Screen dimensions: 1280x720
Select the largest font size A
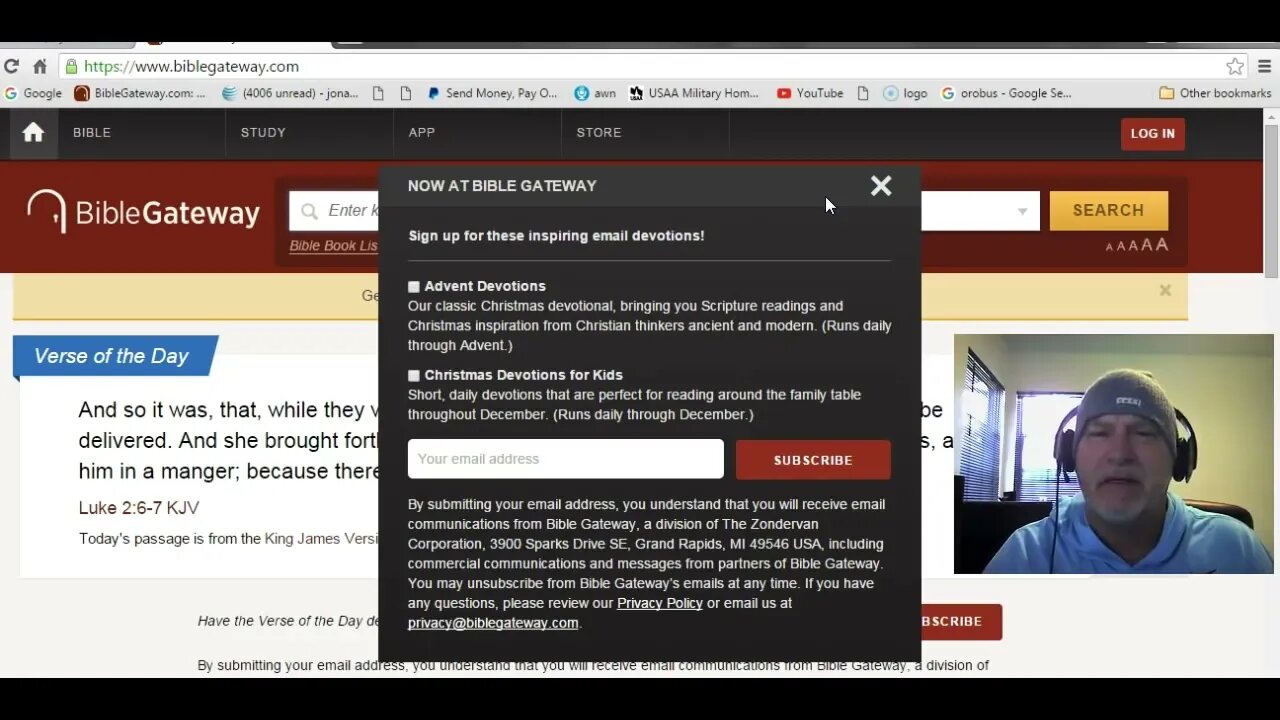pyautogui.click(x=1162, y=245)
